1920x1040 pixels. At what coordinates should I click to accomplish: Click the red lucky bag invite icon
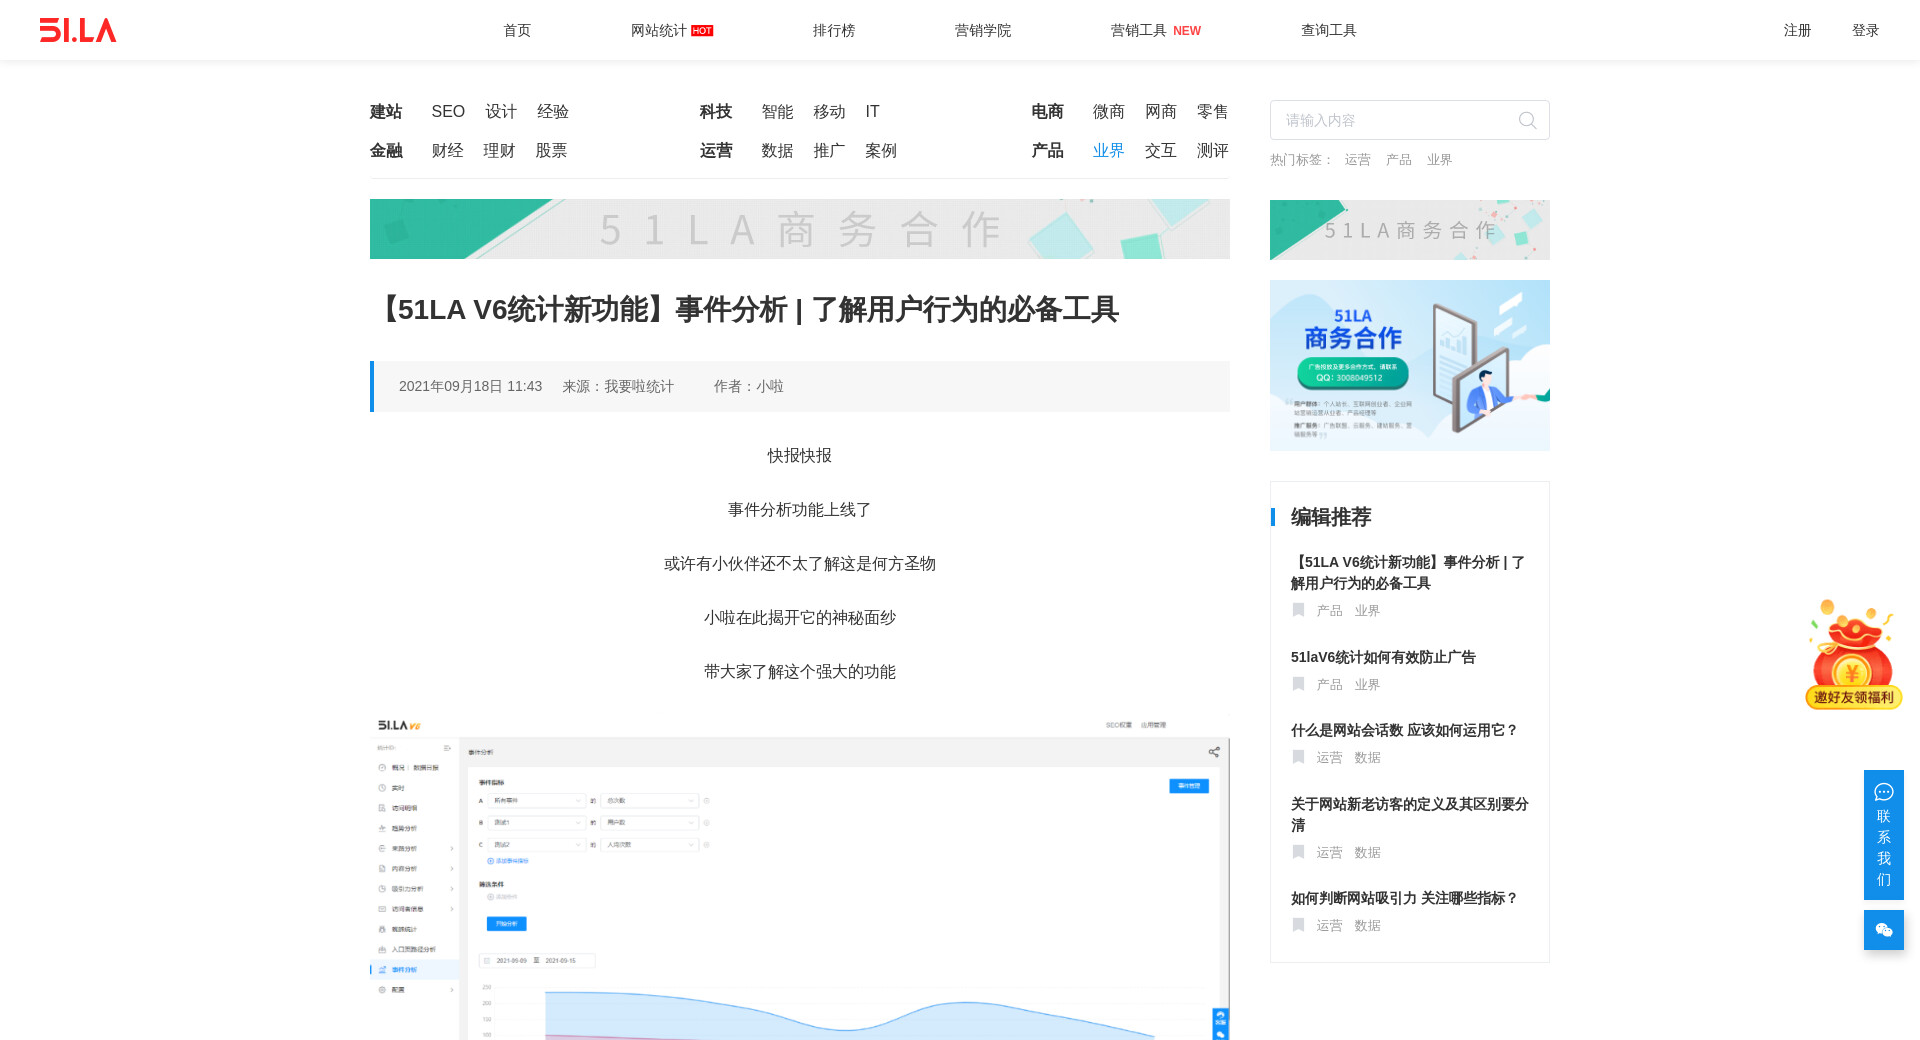click(1853, 655)
